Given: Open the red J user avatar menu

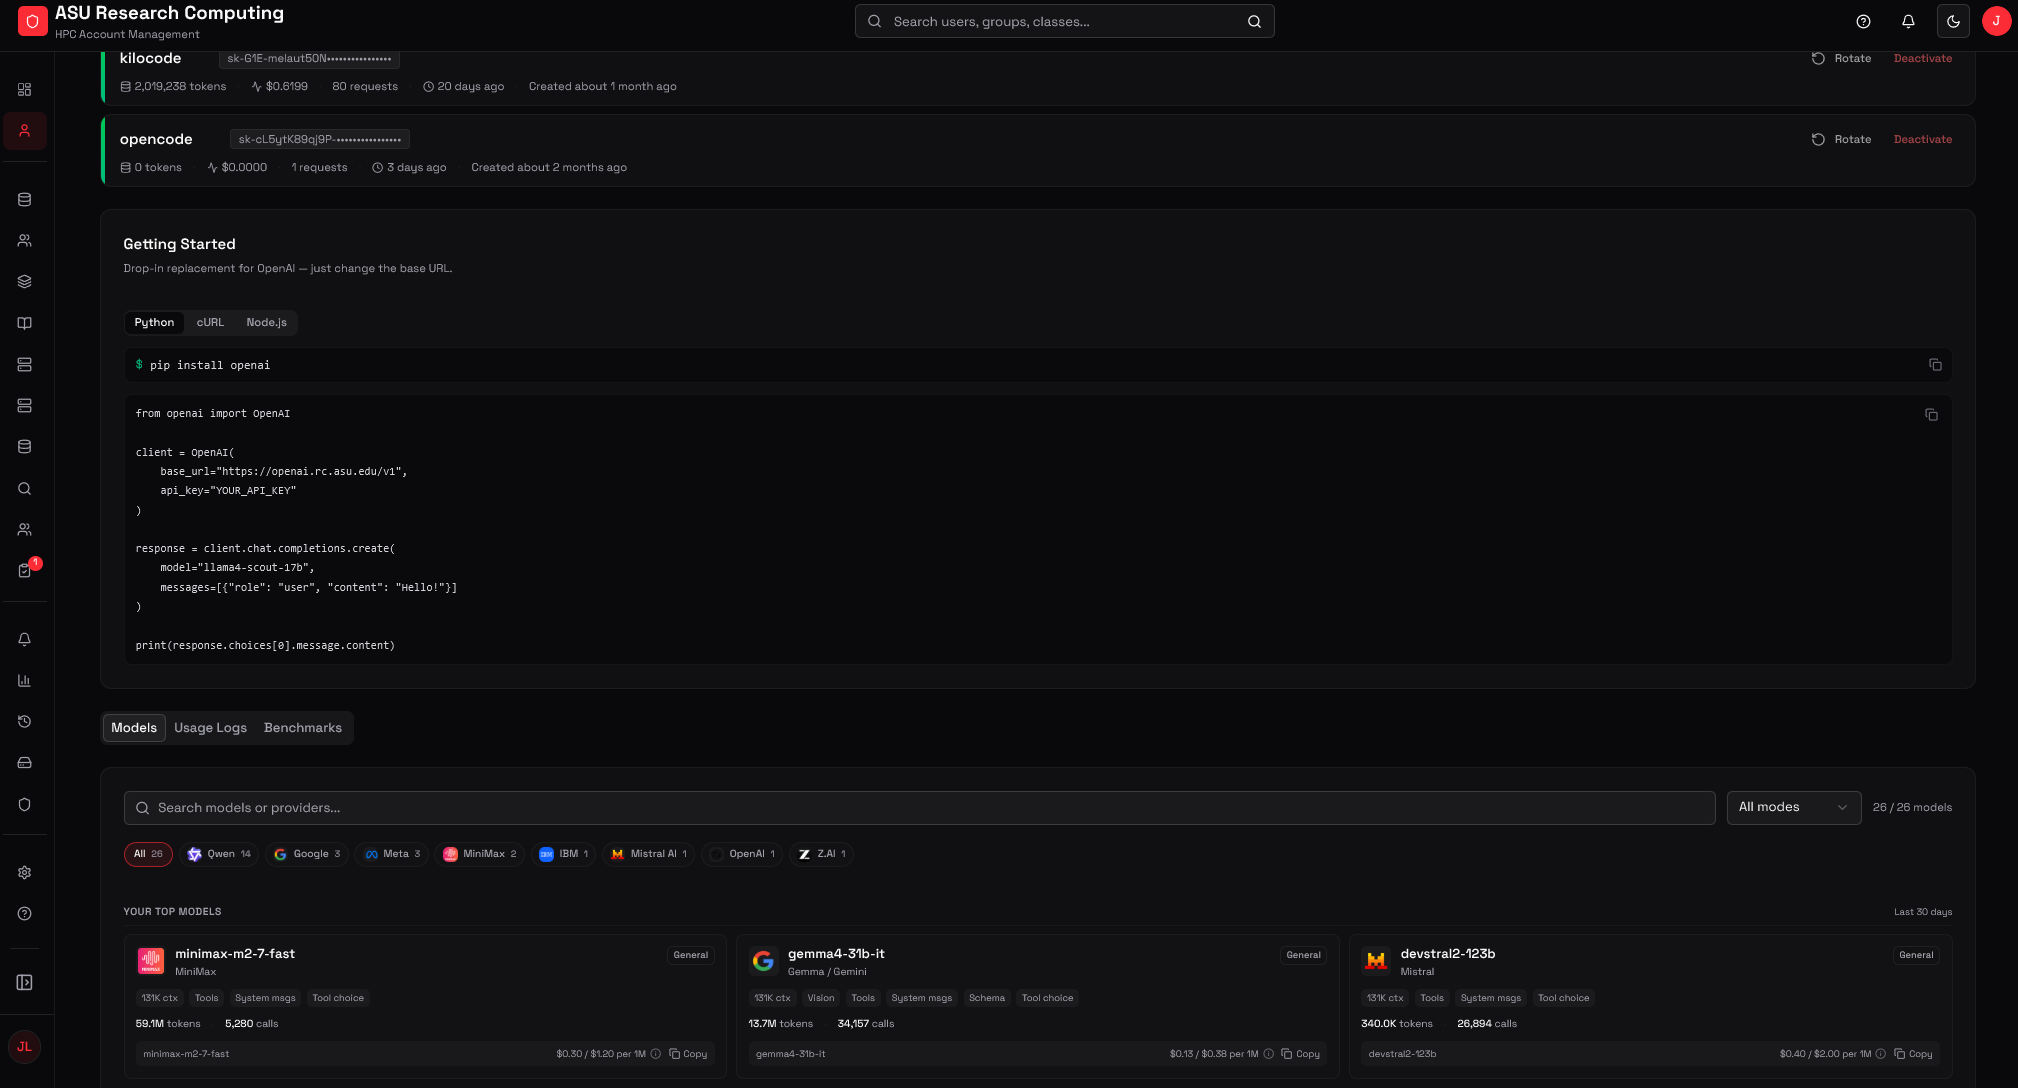Looking at the screenshot, I should 1996,21.
